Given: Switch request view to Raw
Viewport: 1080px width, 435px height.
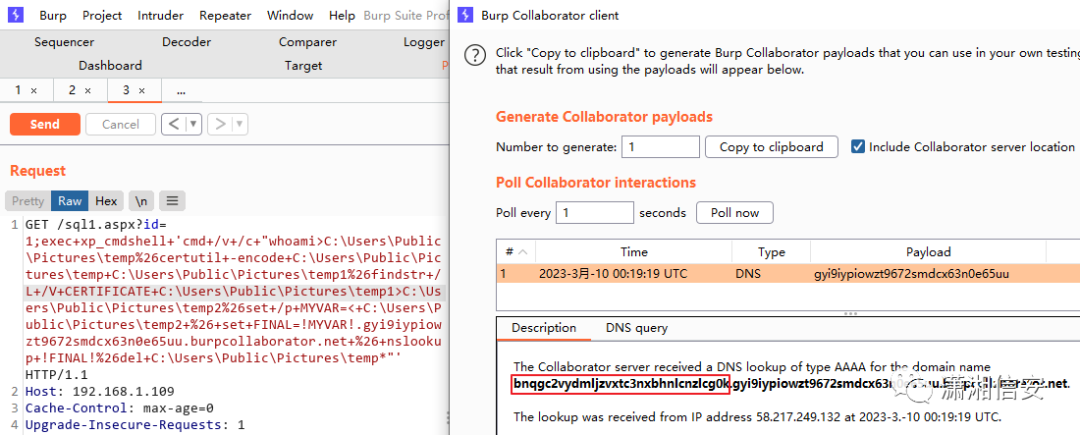Looking at the screenshot, I should point(70,201).
